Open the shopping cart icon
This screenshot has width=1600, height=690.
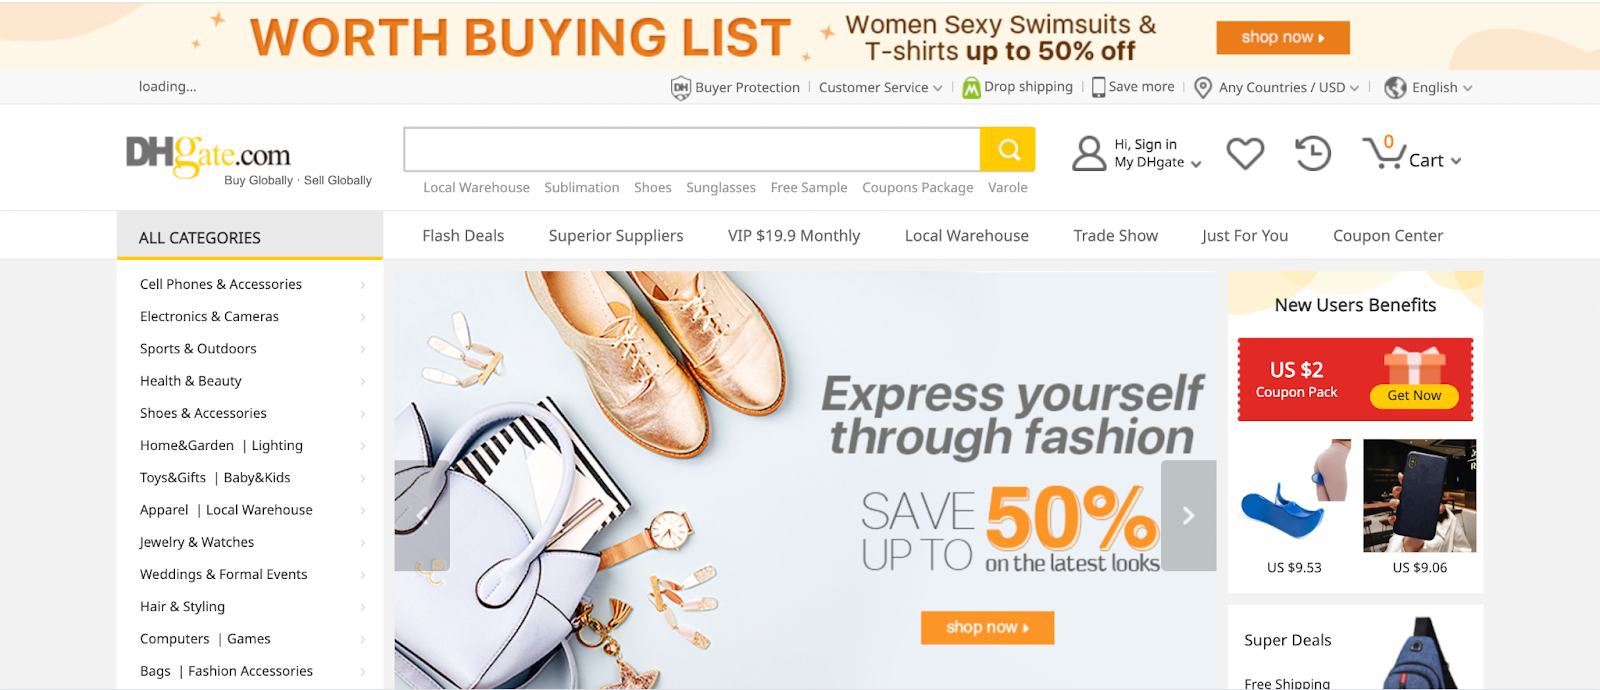1383,153
